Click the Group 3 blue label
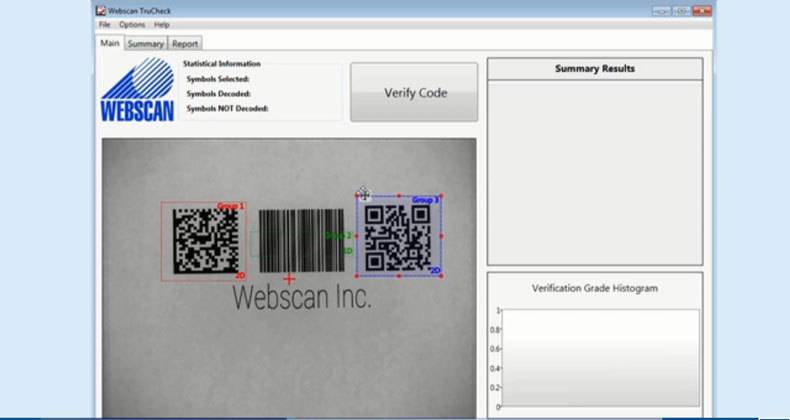The height and width of the screenshot is (420, 790). [425, 200]
